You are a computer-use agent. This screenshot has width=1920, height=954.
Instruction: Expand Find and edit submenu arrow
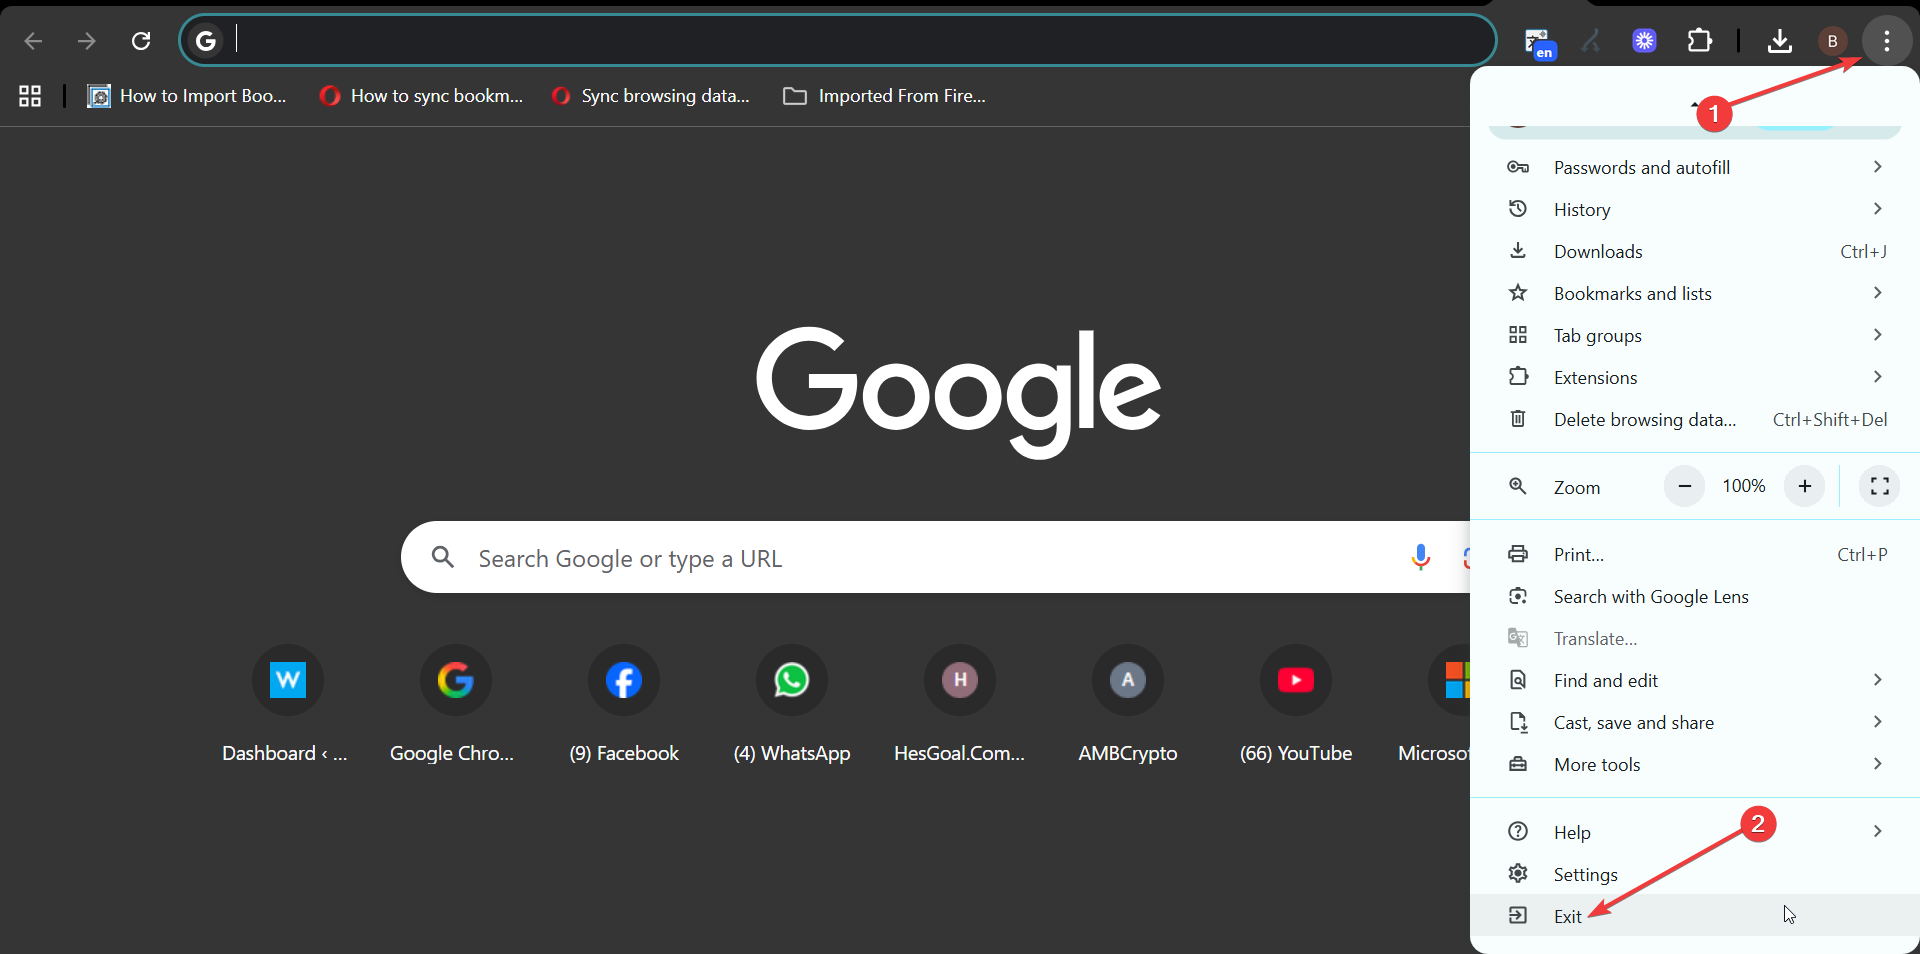coord(1877,680)
